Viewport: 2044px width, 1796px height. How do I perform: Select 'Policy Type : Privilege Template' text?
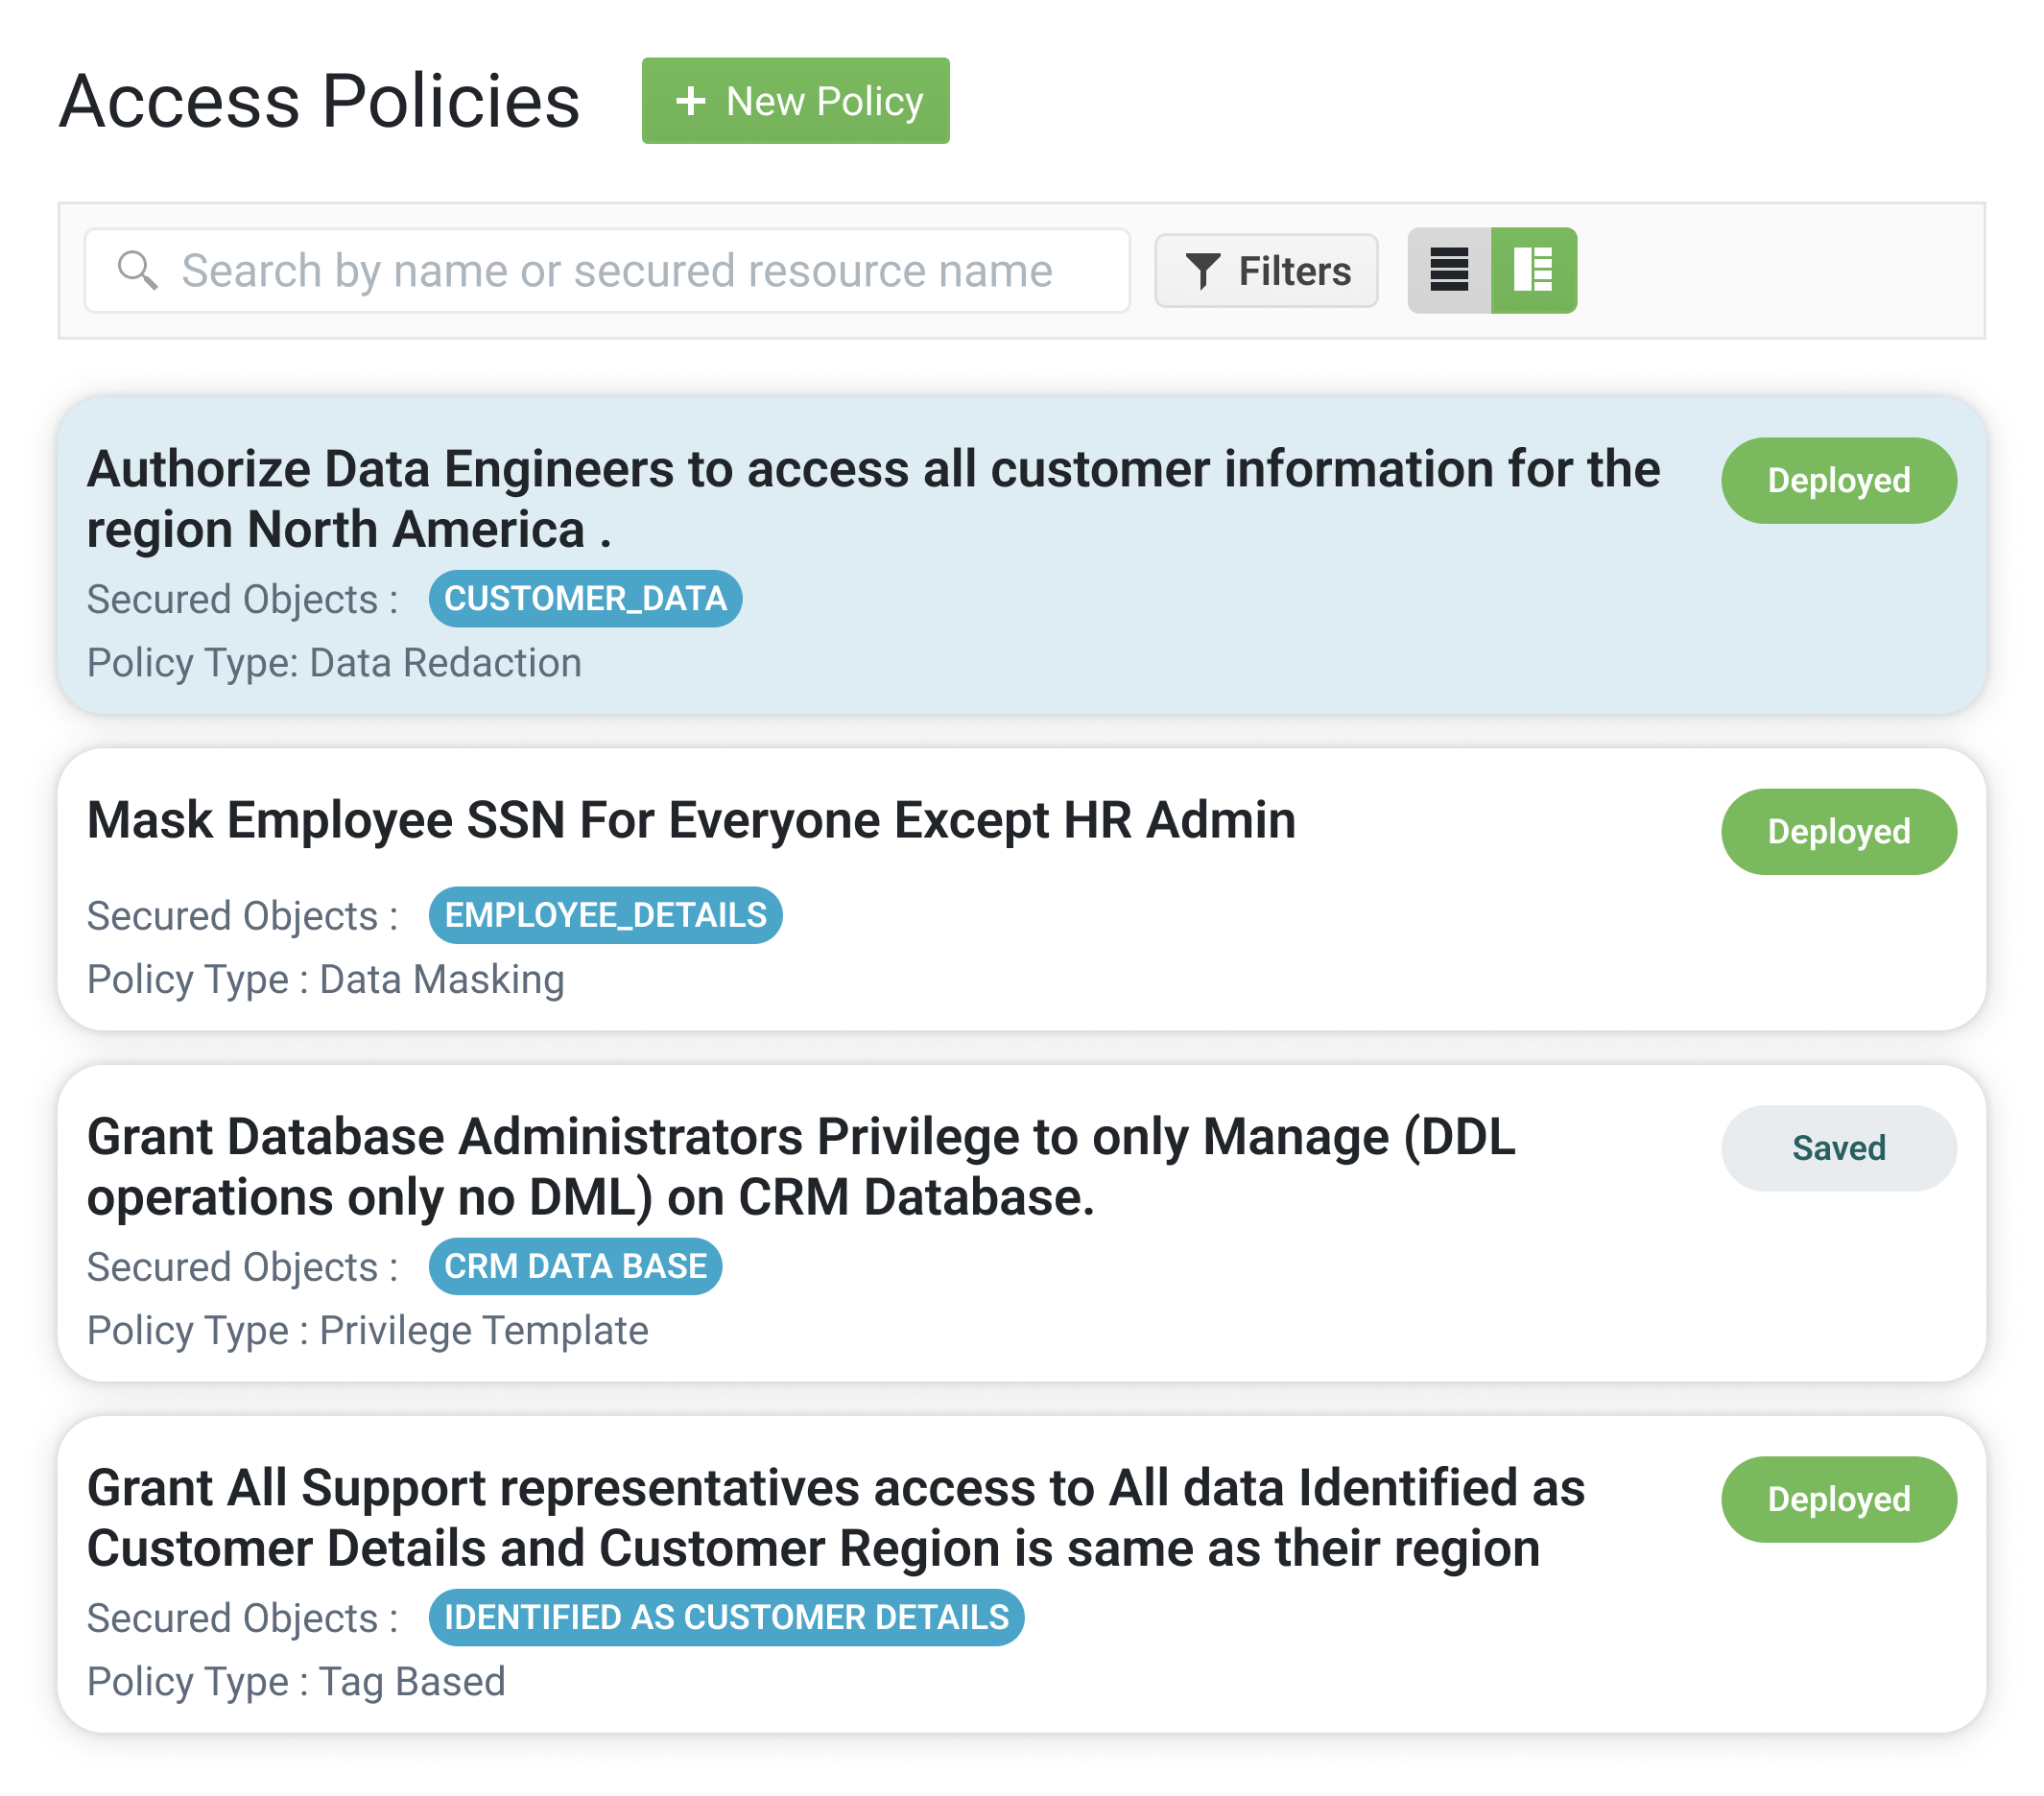(367, 1331)
